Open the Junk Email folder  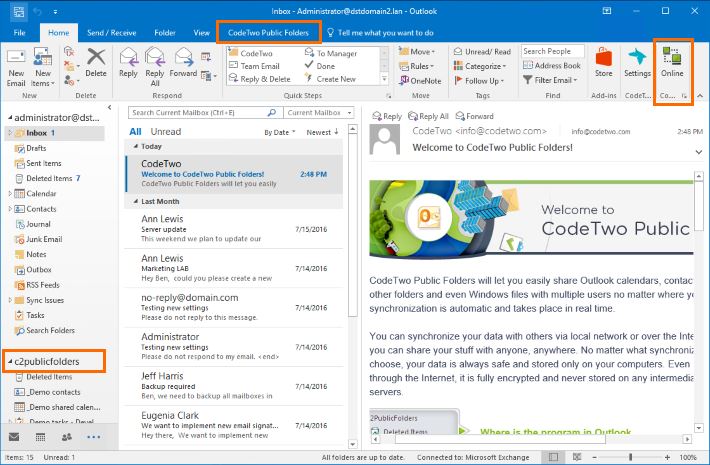tap(39, 239)
